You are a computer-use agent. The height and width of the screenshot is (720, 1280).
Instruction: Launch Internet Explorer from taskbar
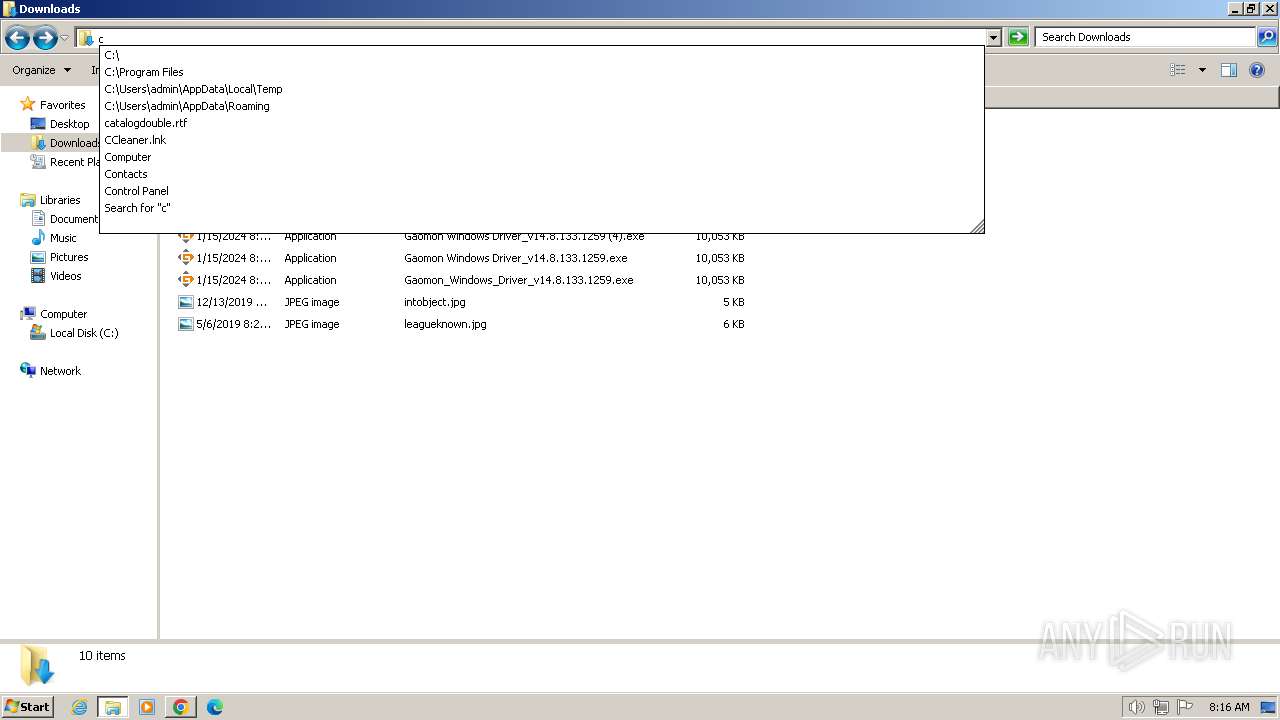[79, 707]
